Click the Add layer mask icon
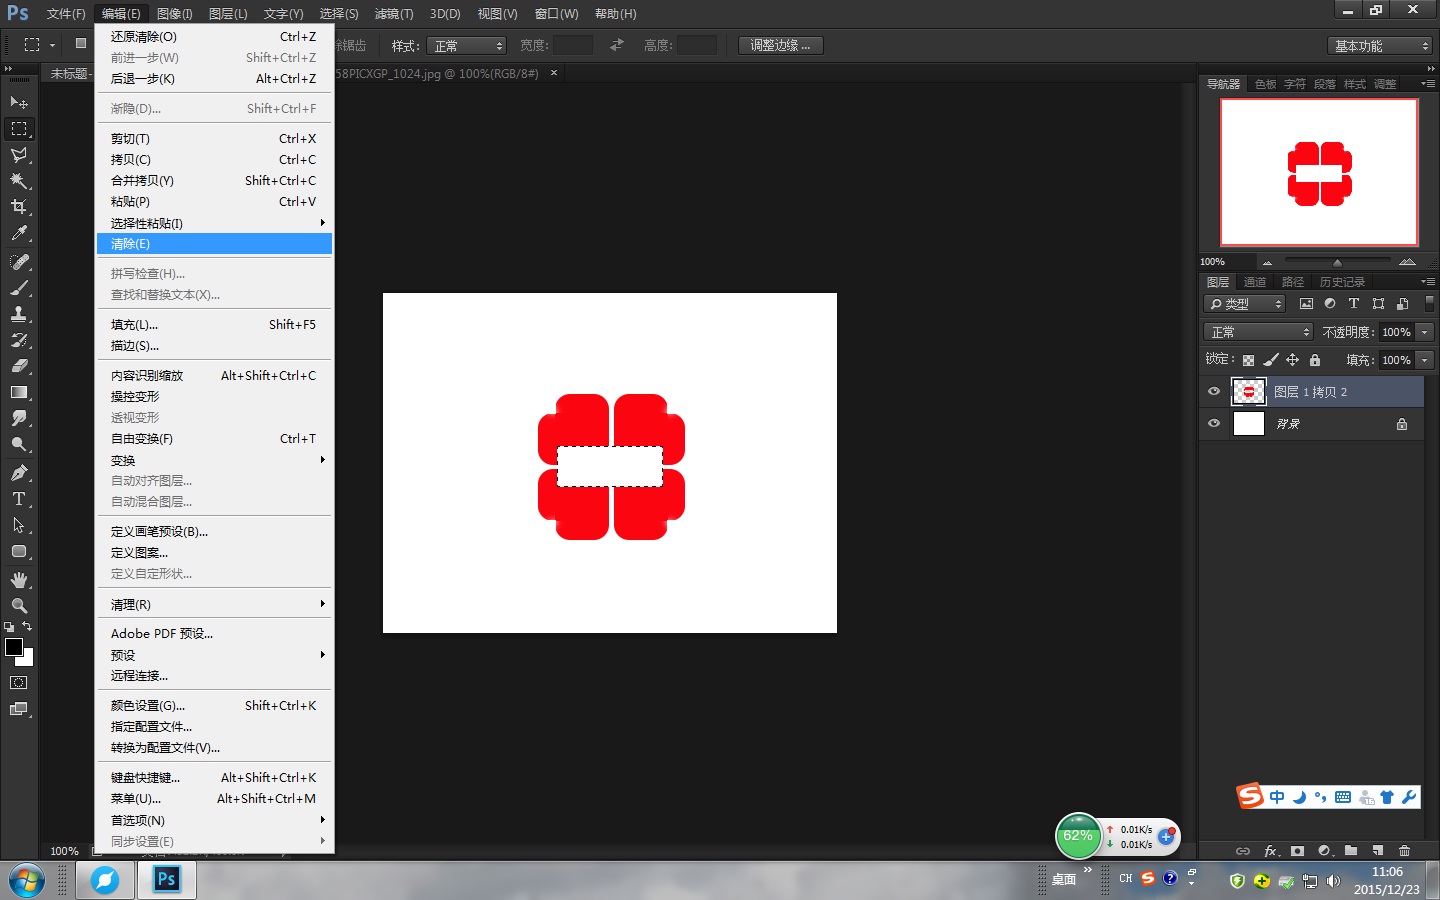This screenshot has height=900, width=1440. 1297,851
